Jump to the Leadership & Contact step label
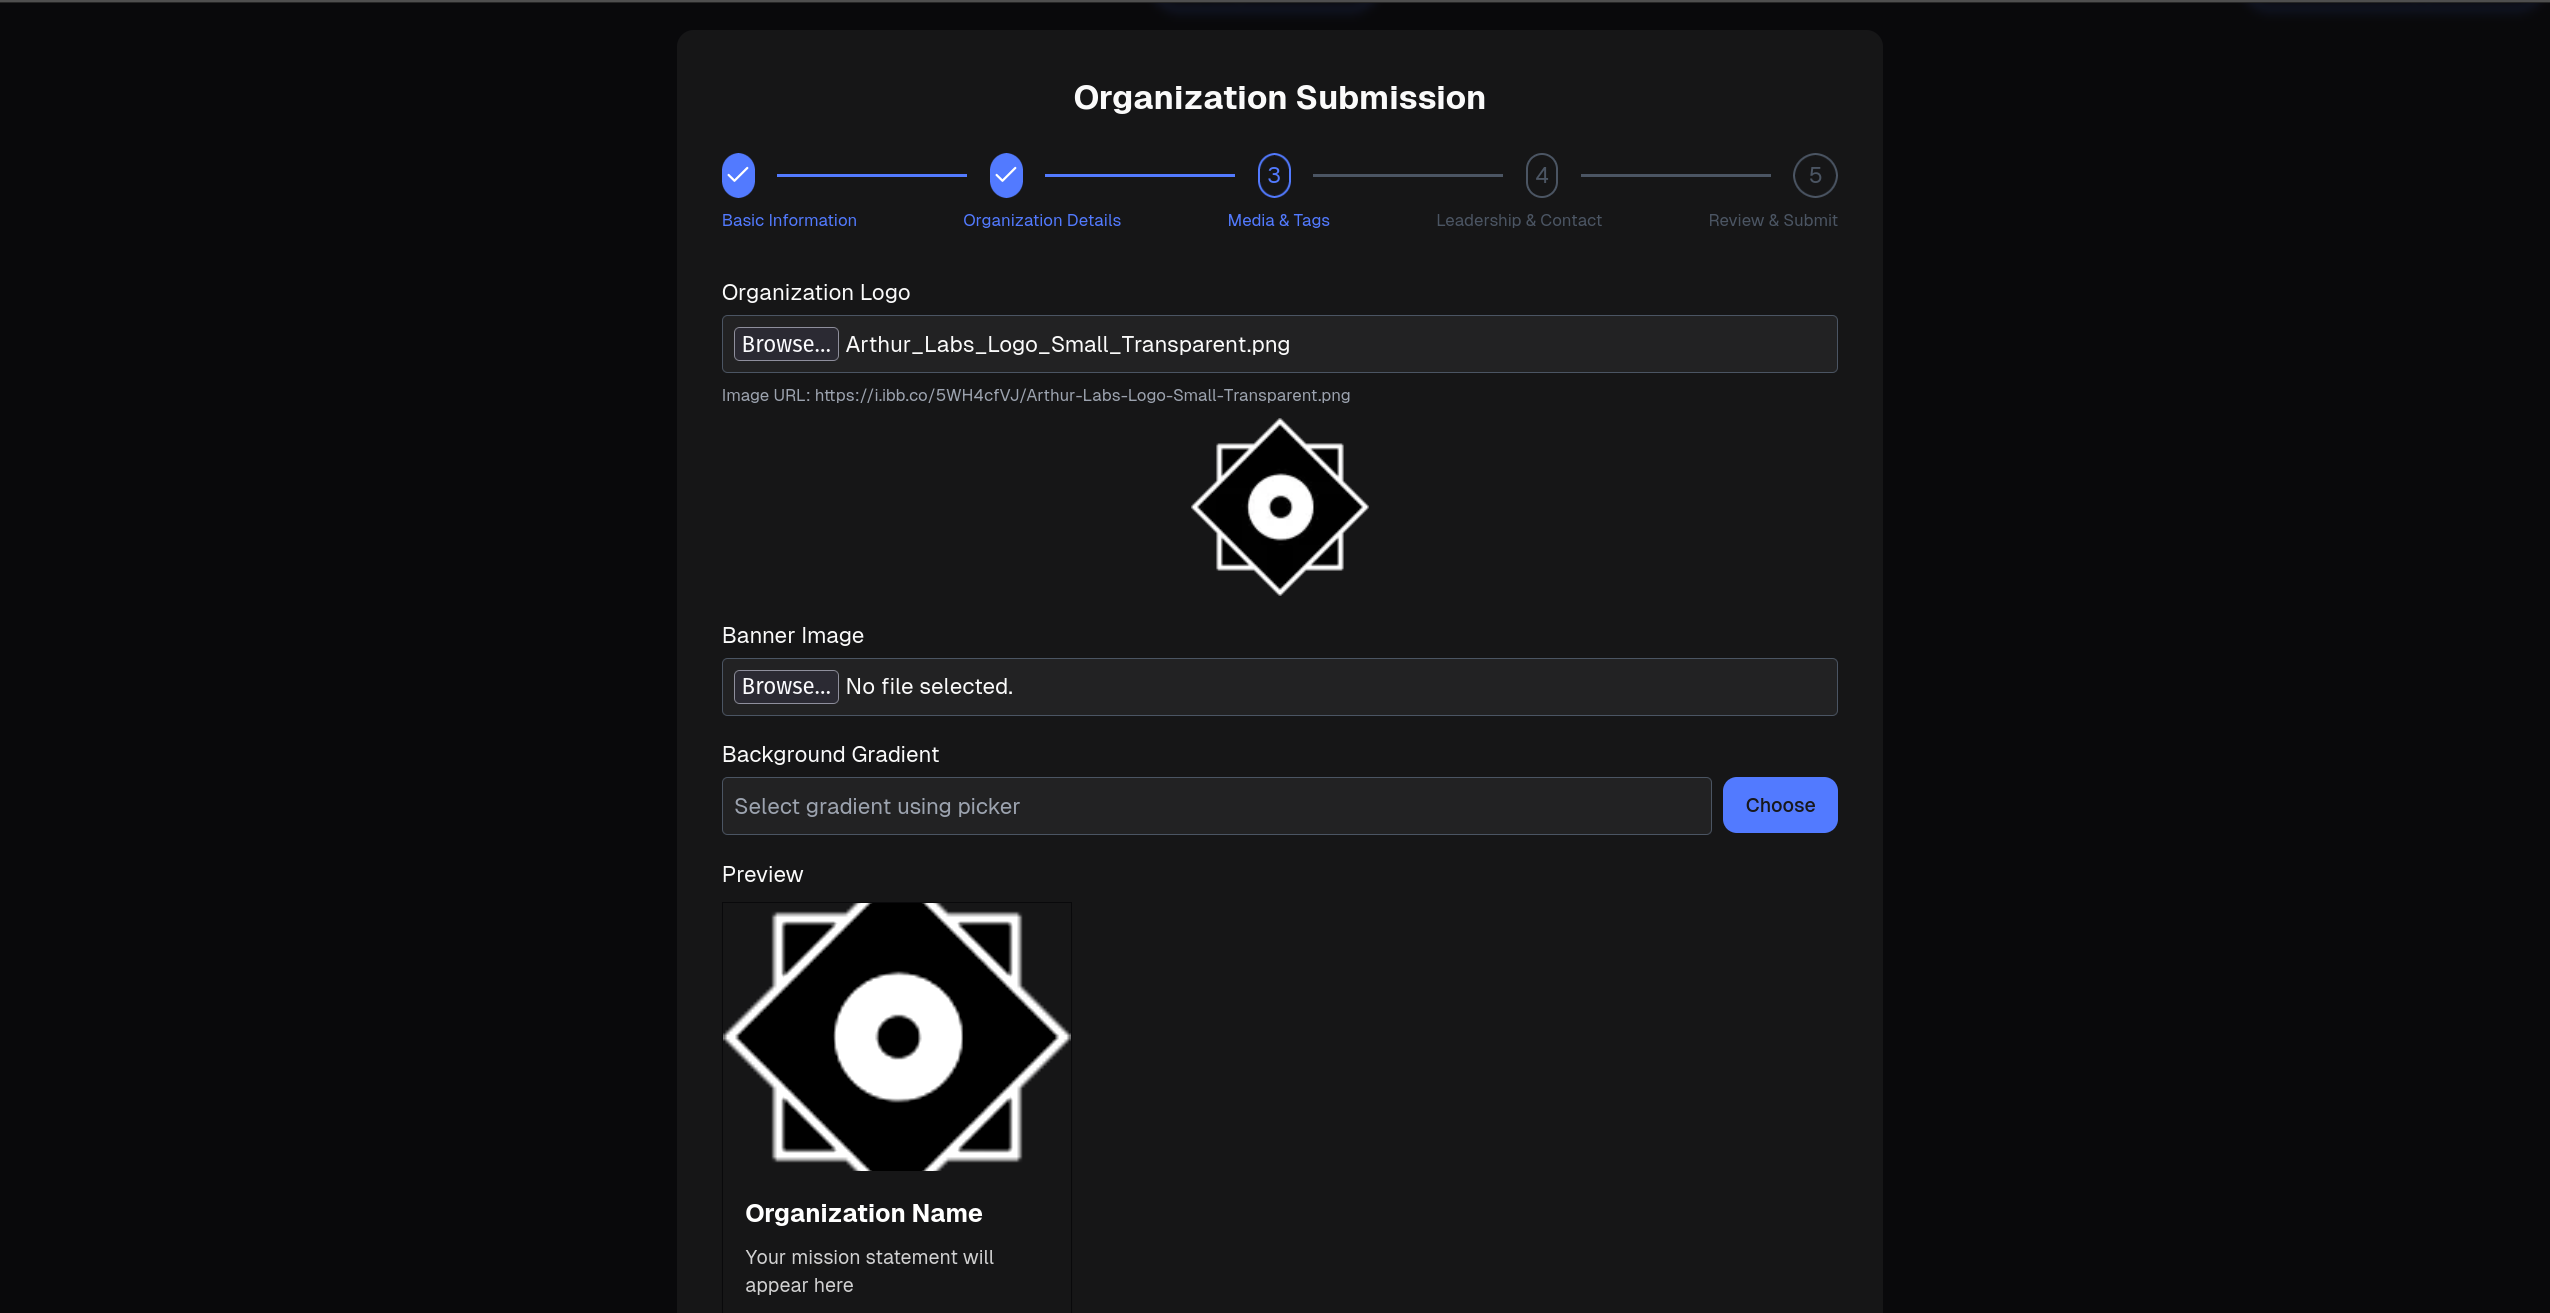This screenshot has height=1313, width=2550. 1518,220
